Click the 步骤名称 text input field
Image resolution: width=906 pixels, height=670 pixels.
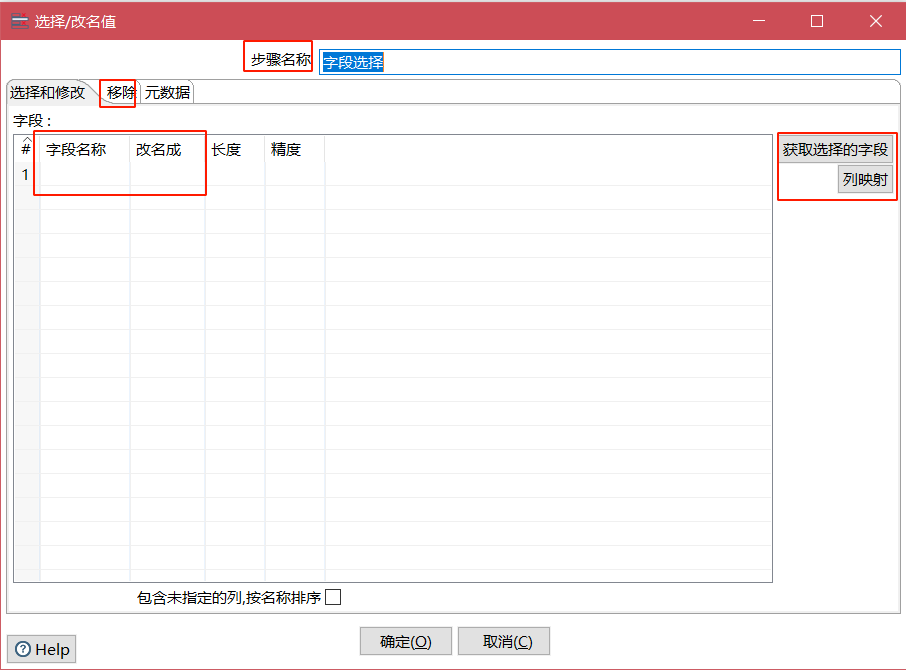(608, 62)
